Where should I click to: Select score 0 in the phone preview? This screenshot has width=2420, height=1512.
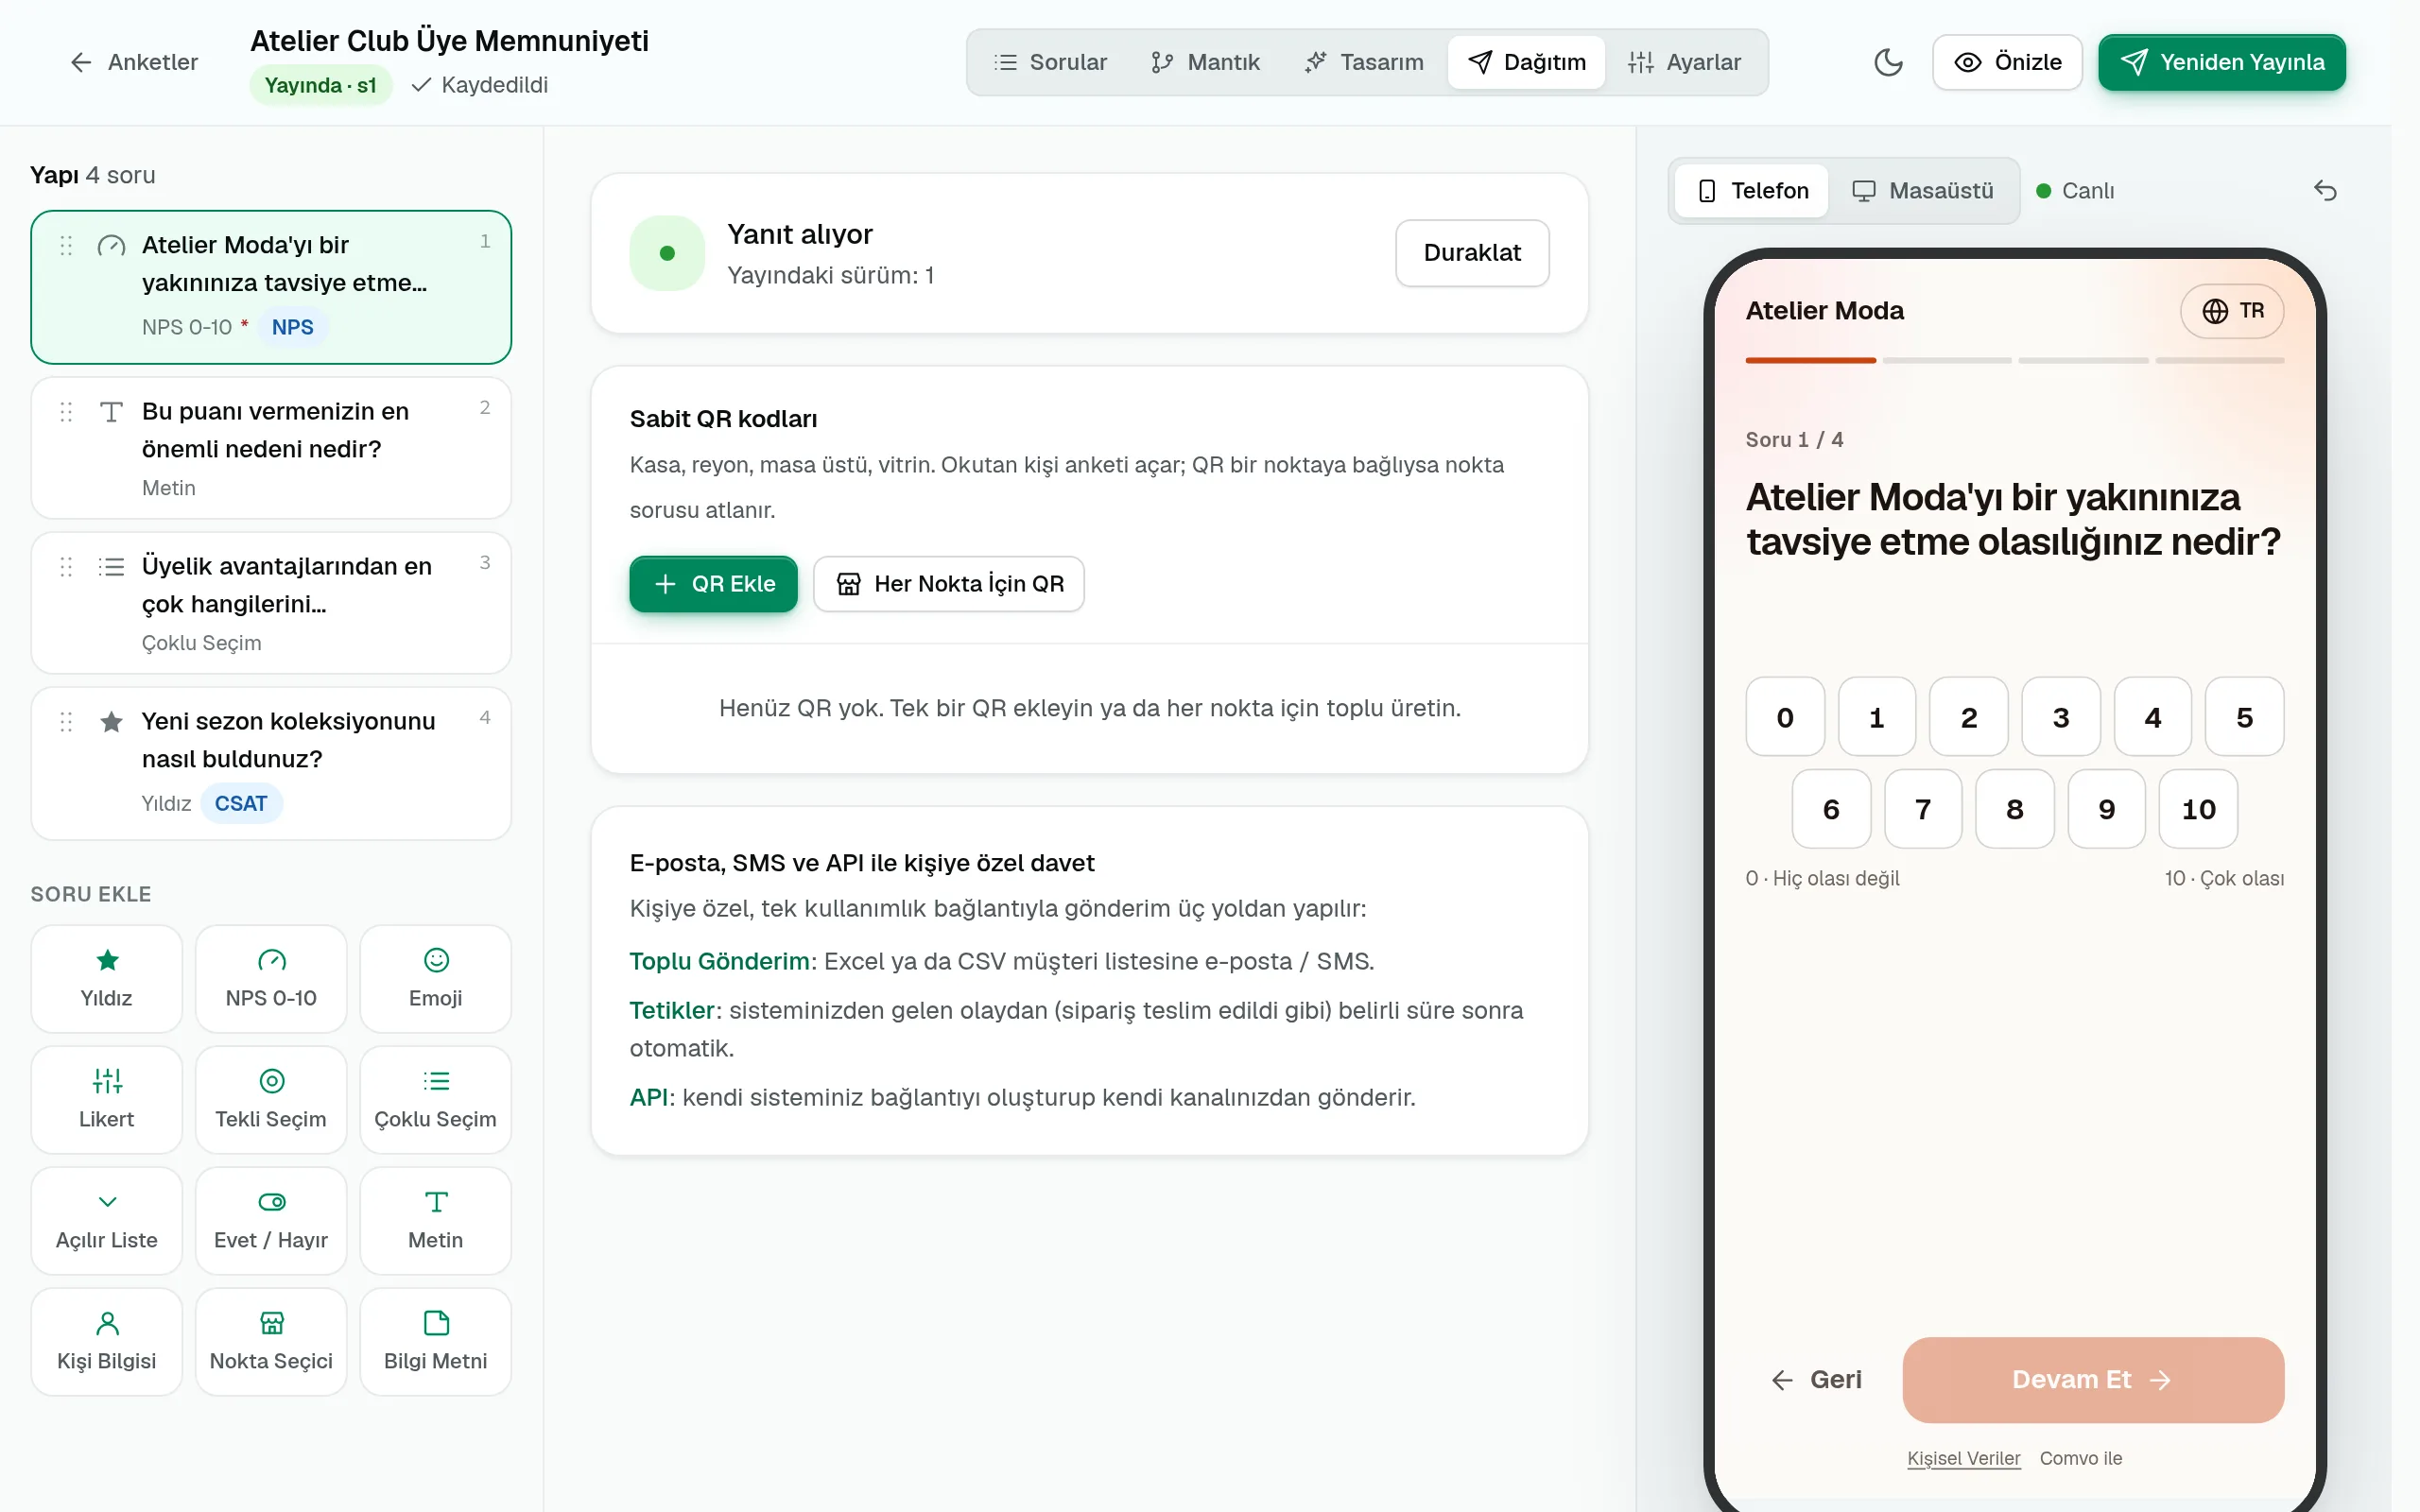pos(1784,717)
